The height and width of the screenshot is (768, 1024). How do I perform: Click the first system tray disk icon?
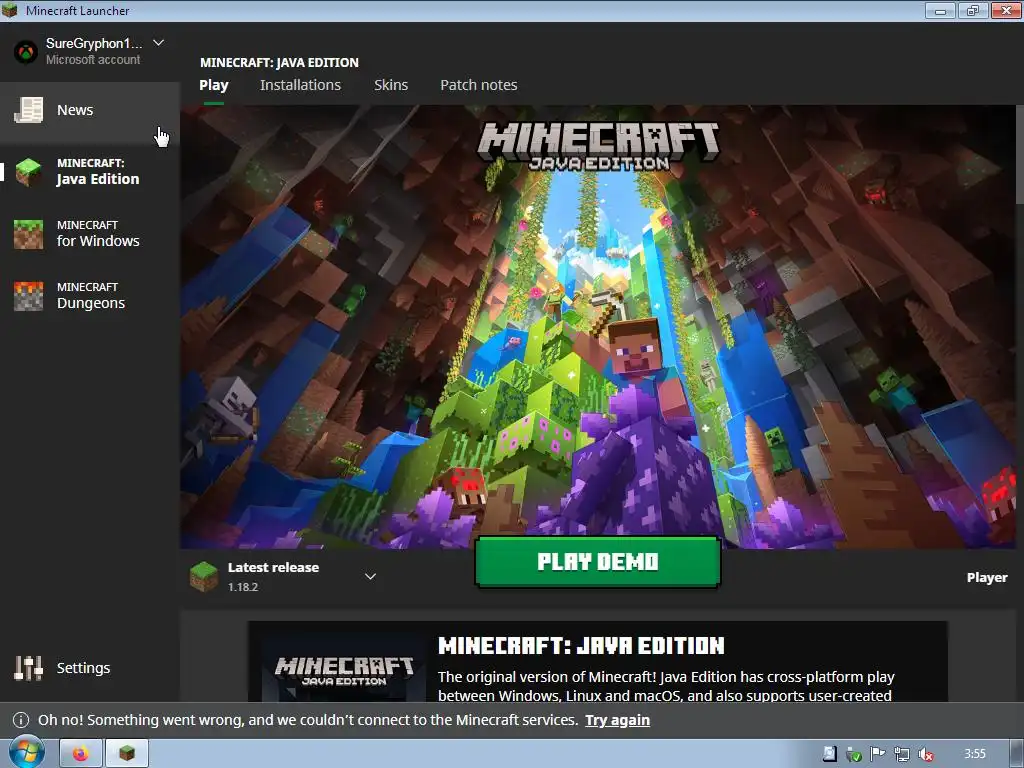pos(829,754)
